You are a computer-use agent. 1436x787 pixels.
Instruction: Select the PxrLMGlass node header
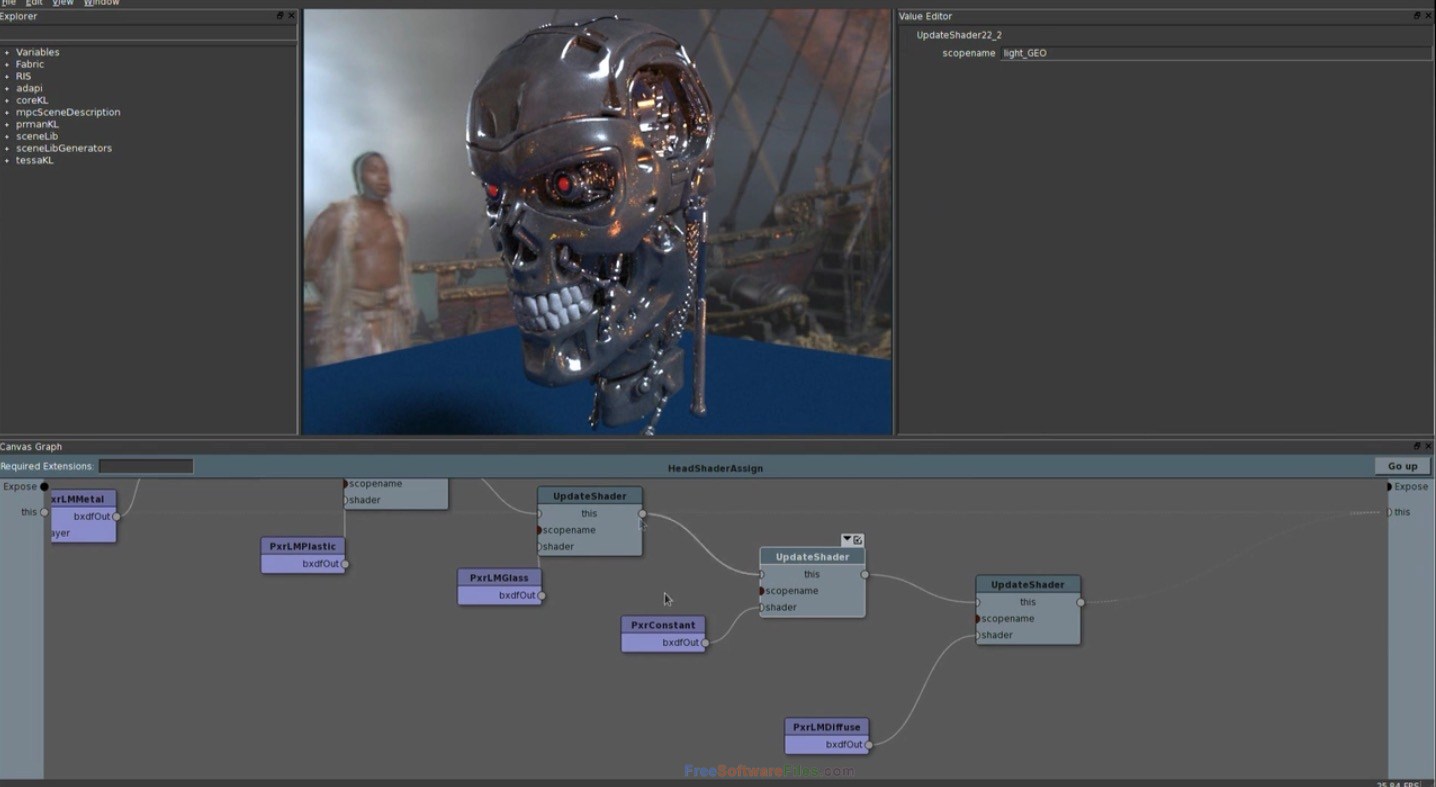coord(500,578)
